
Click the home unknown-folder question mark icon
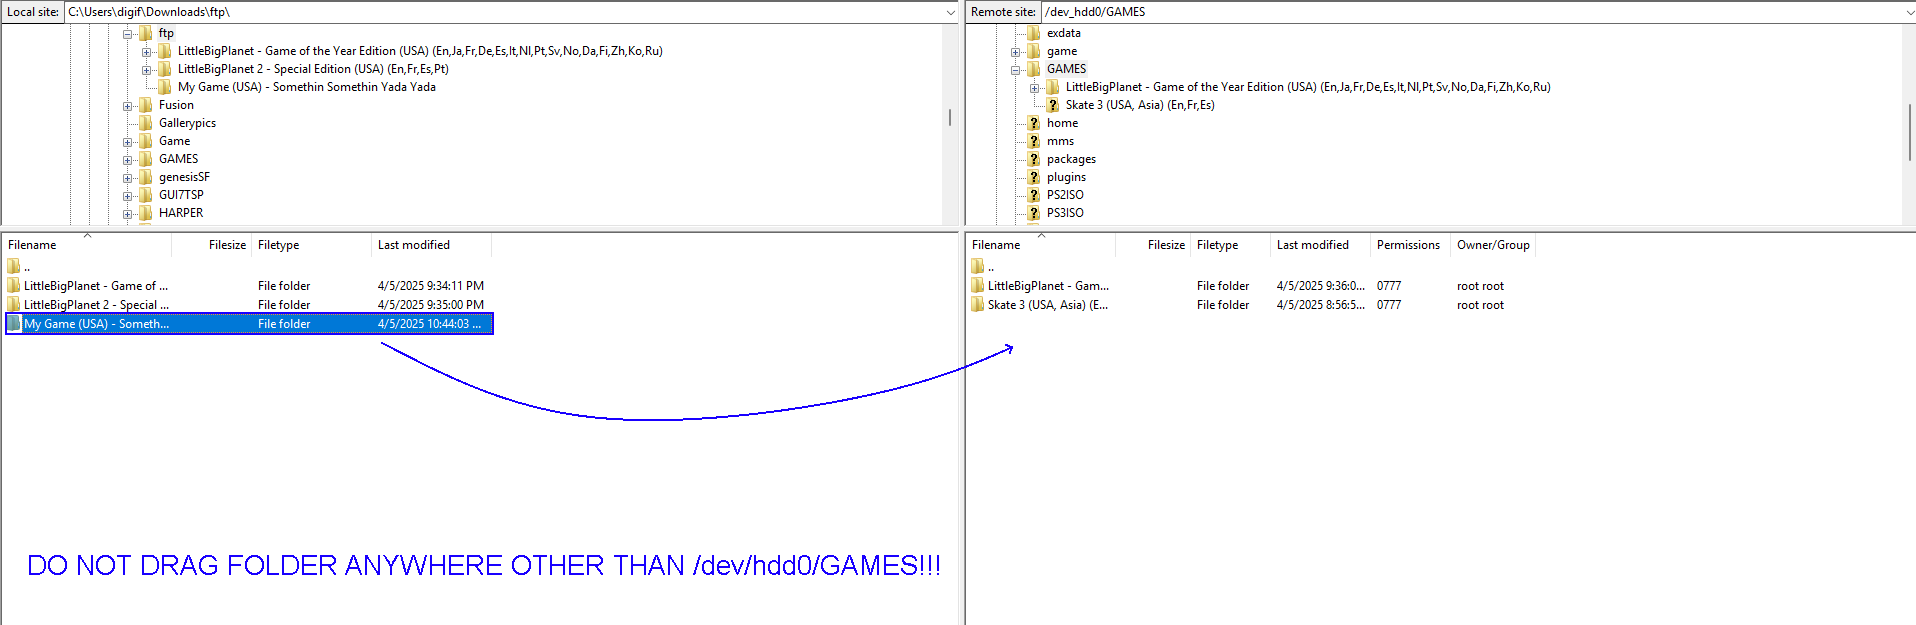[x=1034, y=123]
